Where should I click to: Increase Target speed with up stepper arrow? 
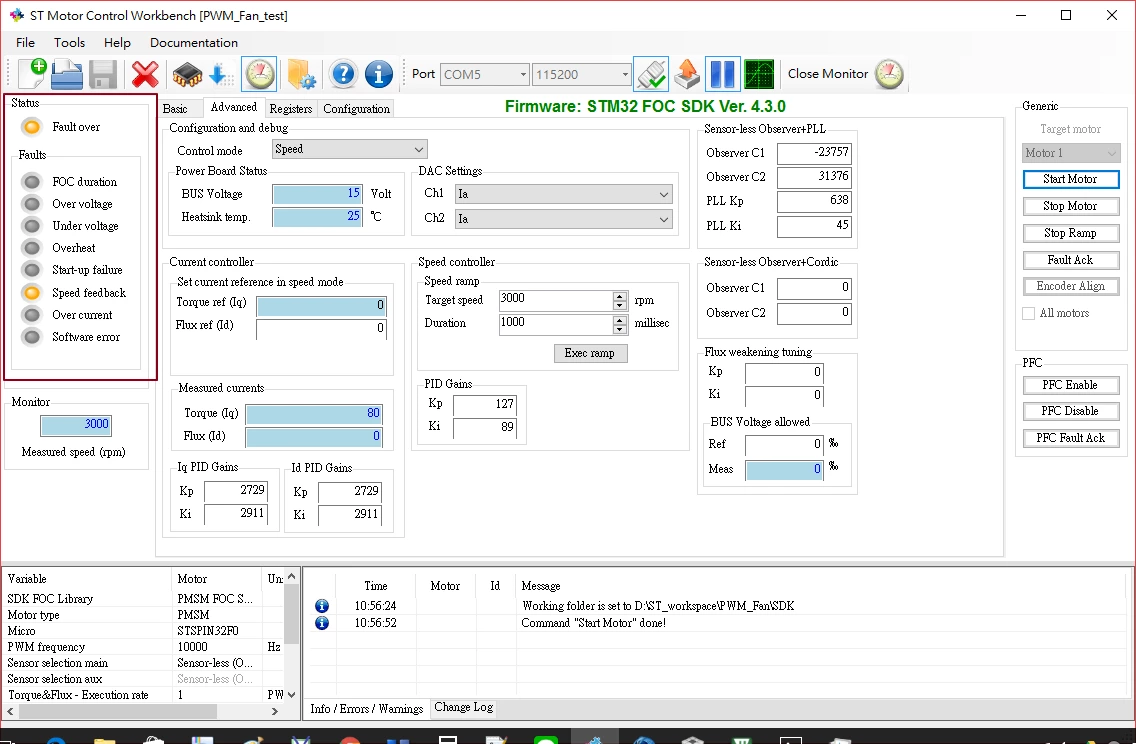point(619,296)
